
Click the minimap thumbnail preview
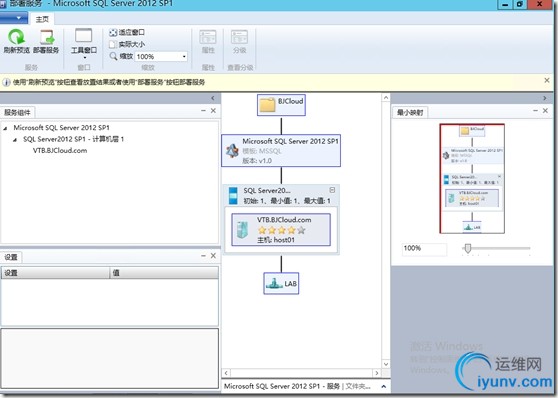472,178
